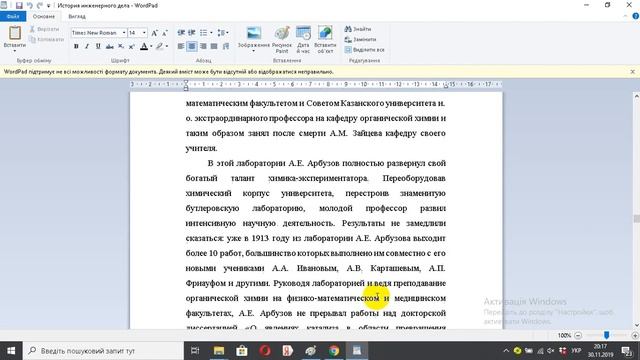Click the increase indent icon
640x360 pixels.
(191, 33)
